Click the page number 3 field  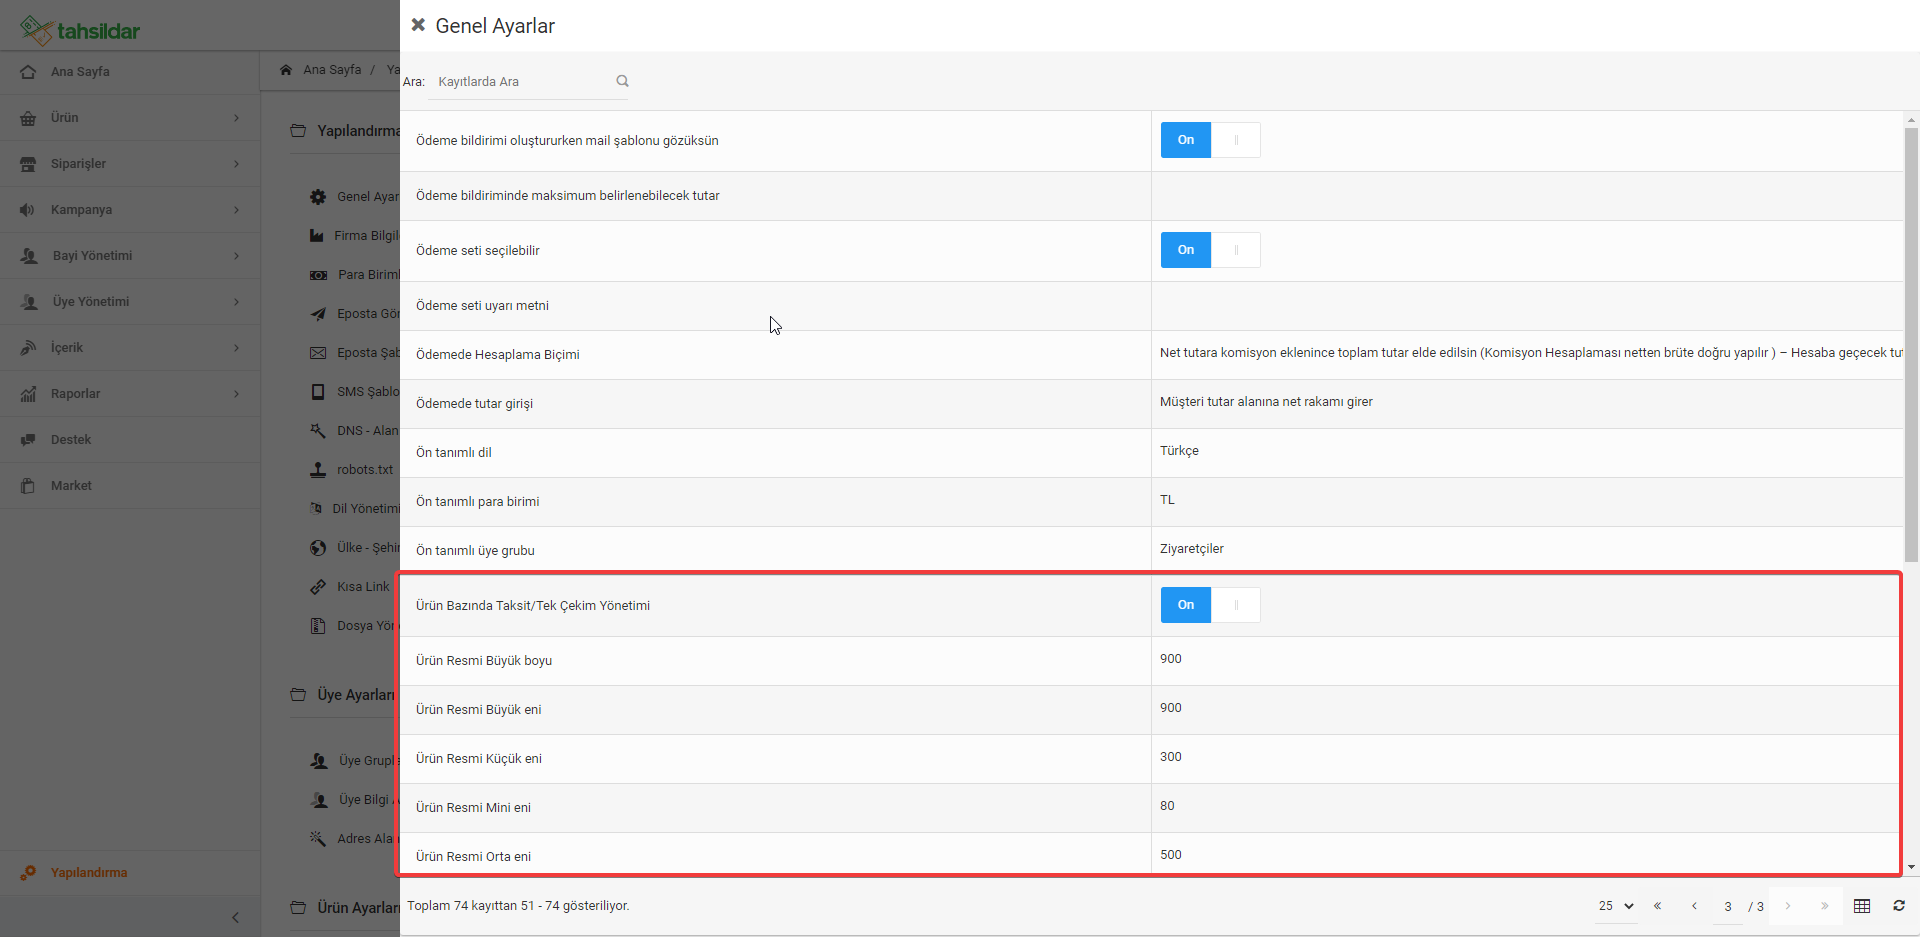(1727, 906)
